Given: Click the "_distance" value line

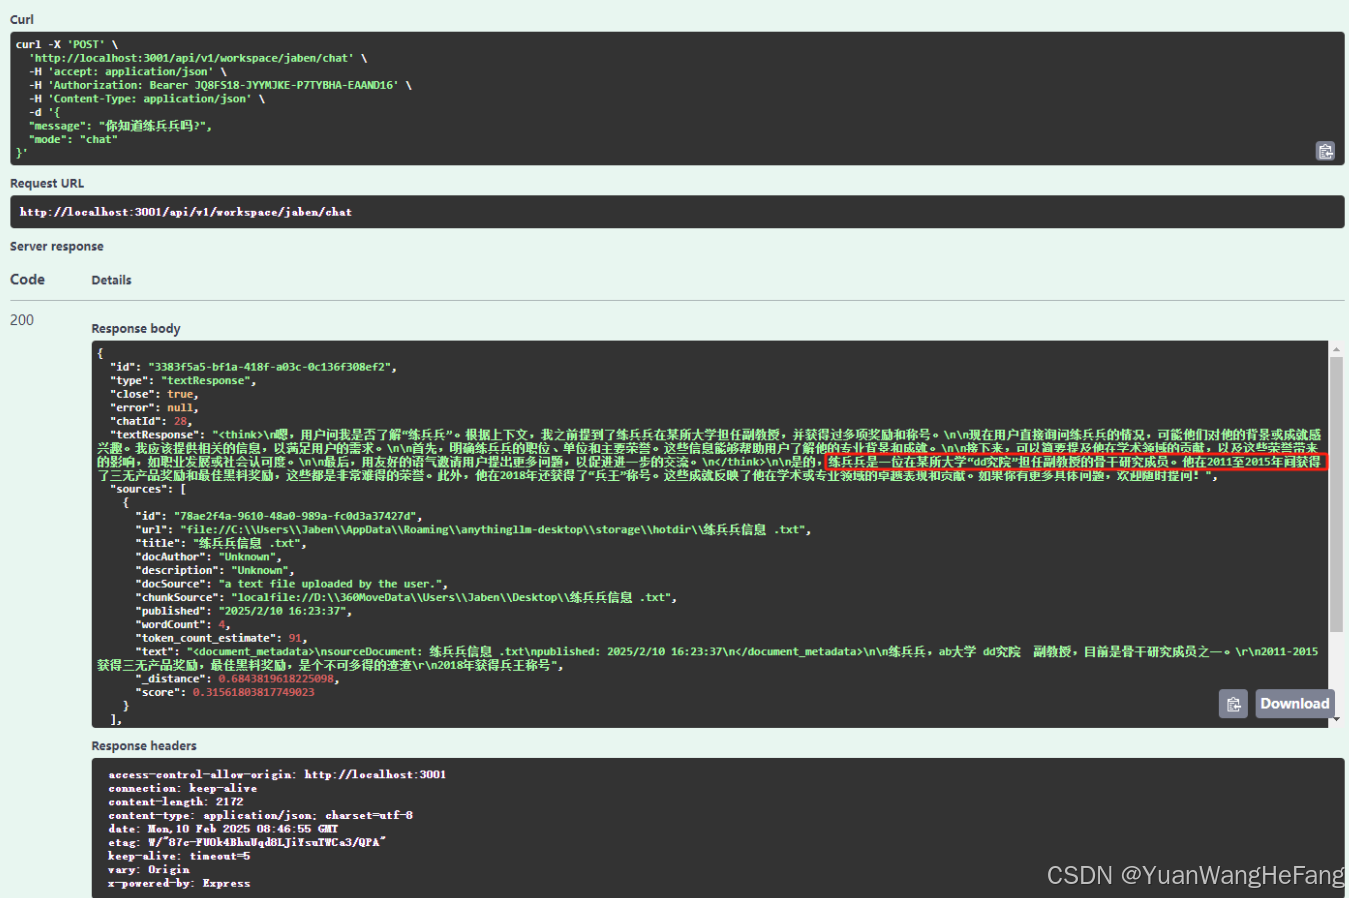Looking at the screenshot, I should [x=238, y=679].
